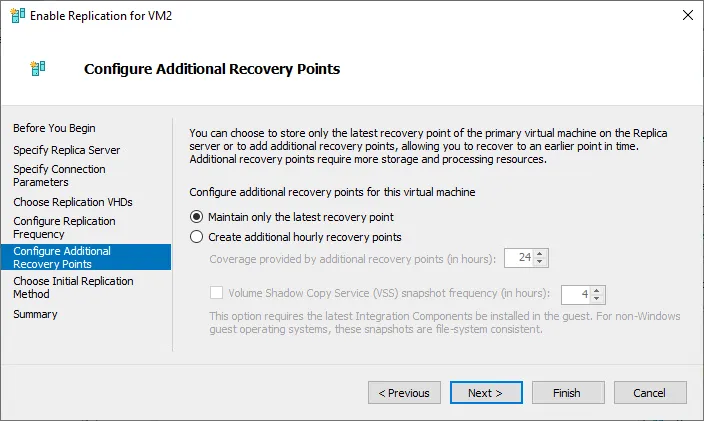Viewport: 704px width, 421px height.
Task: Jump to Specify Connection Parameters step
Action: pyautogui.click(x=59, y=176)
